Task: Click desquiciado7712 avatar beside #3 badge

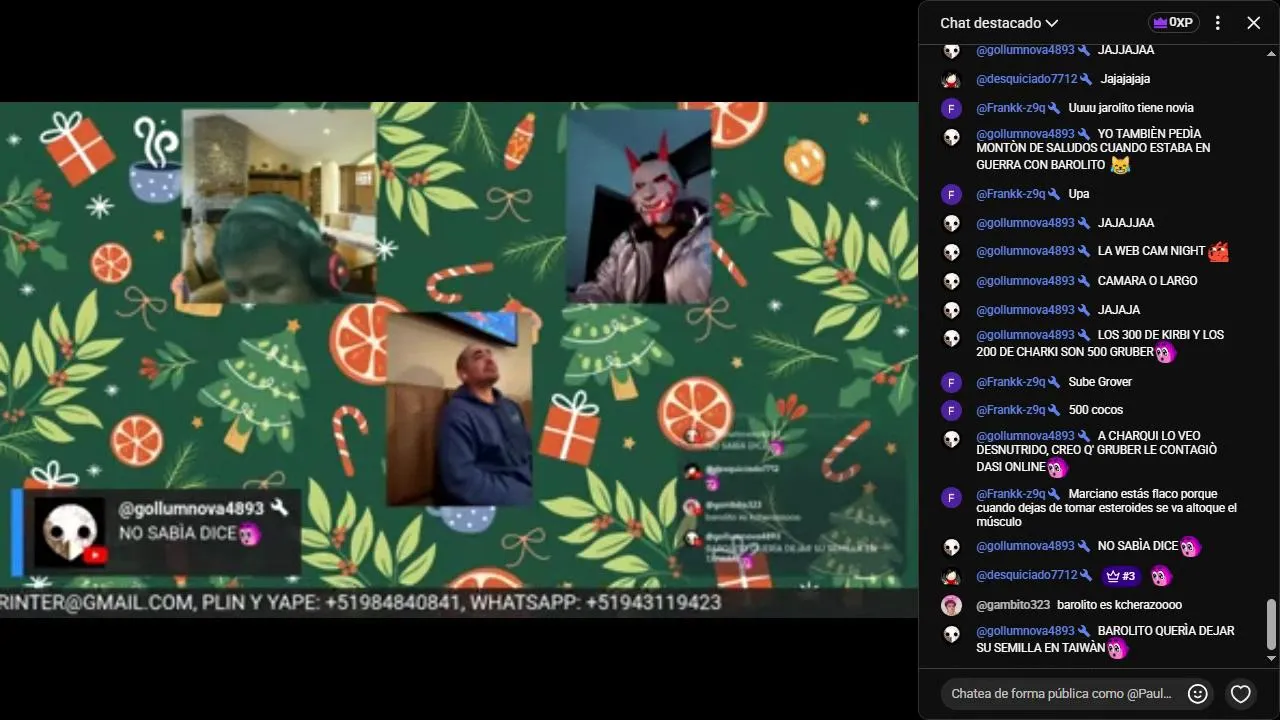Action: [952, 576]
